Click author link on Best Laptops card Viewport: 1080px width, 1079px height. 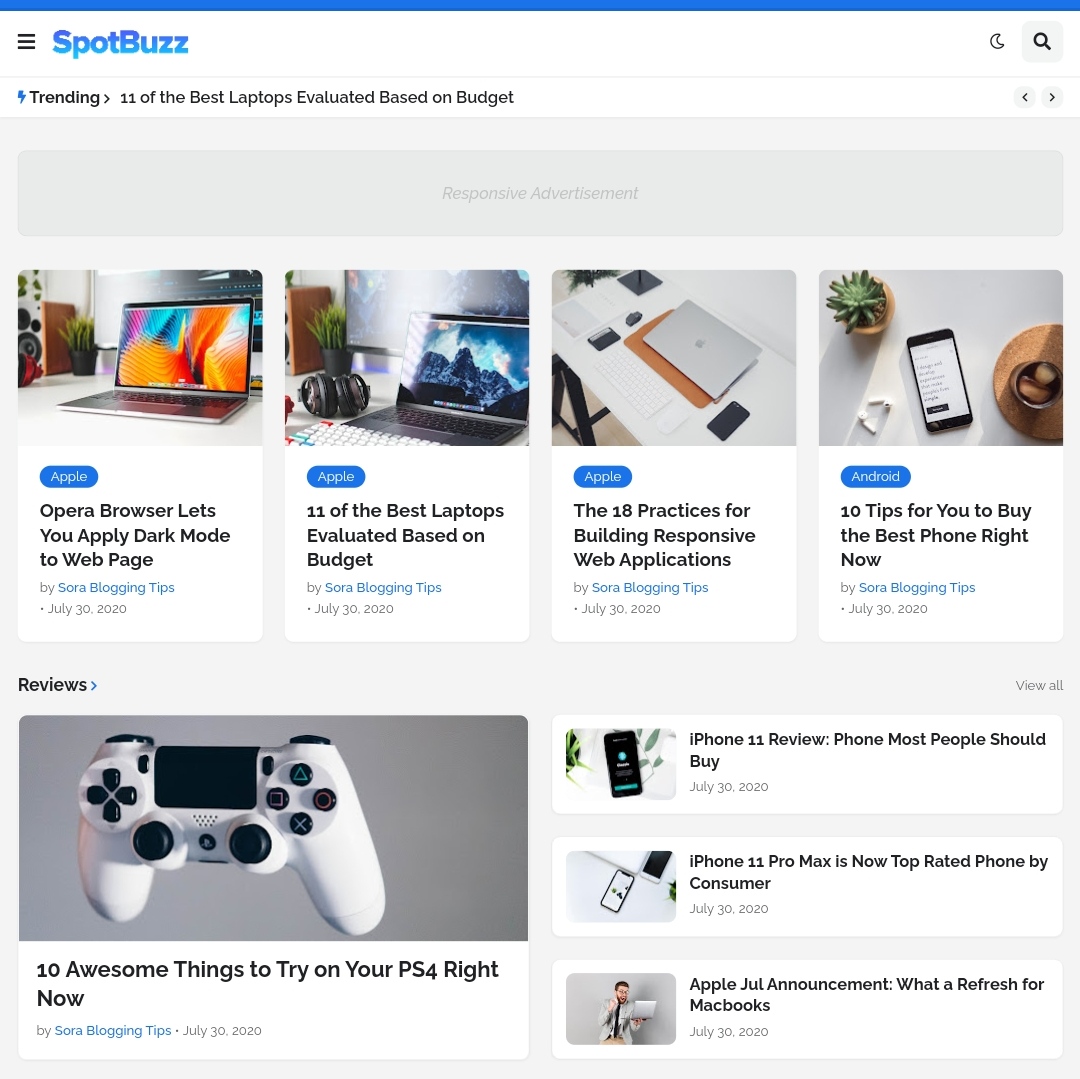(383, 587)
